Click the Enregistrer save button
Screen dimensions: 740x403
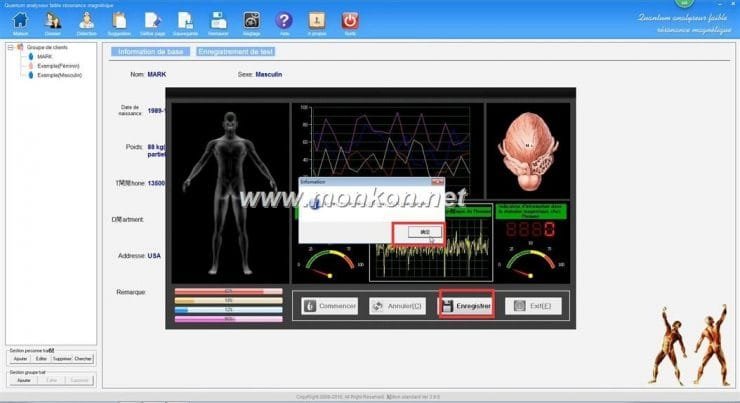click(x=466, y=306)
